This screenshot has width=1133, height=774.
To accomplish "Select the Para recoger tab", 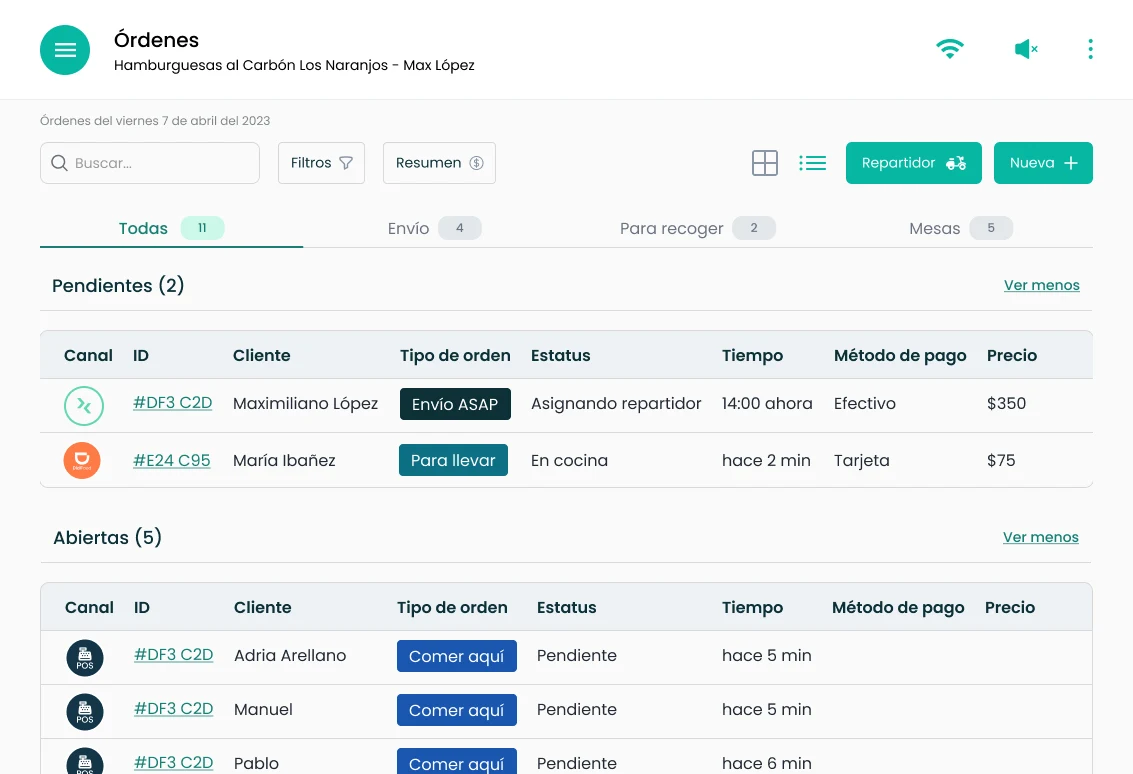I will point(697,228).
